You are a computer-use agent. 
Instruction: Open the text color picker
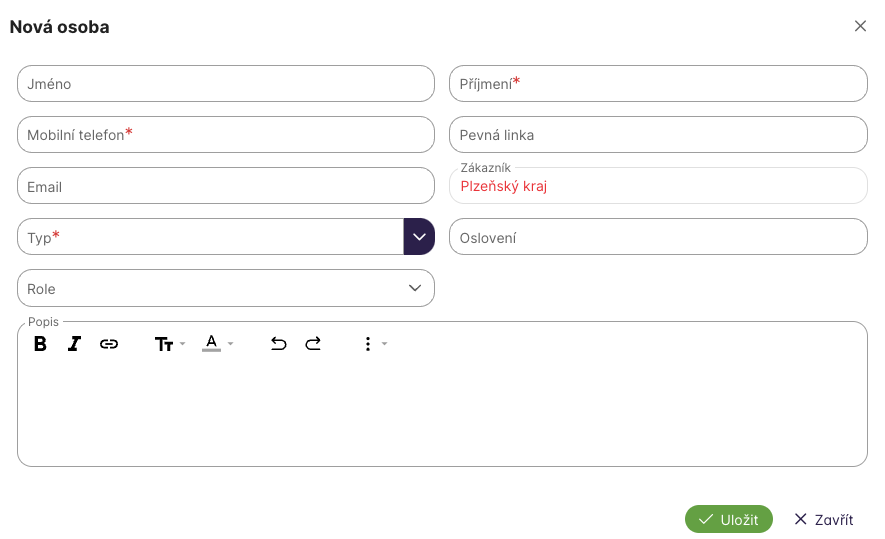point(216,344)
